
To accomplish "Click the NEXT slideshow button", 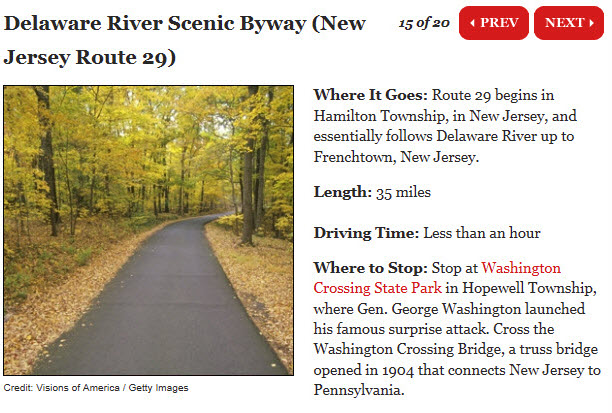I will [x=568, y=23].
